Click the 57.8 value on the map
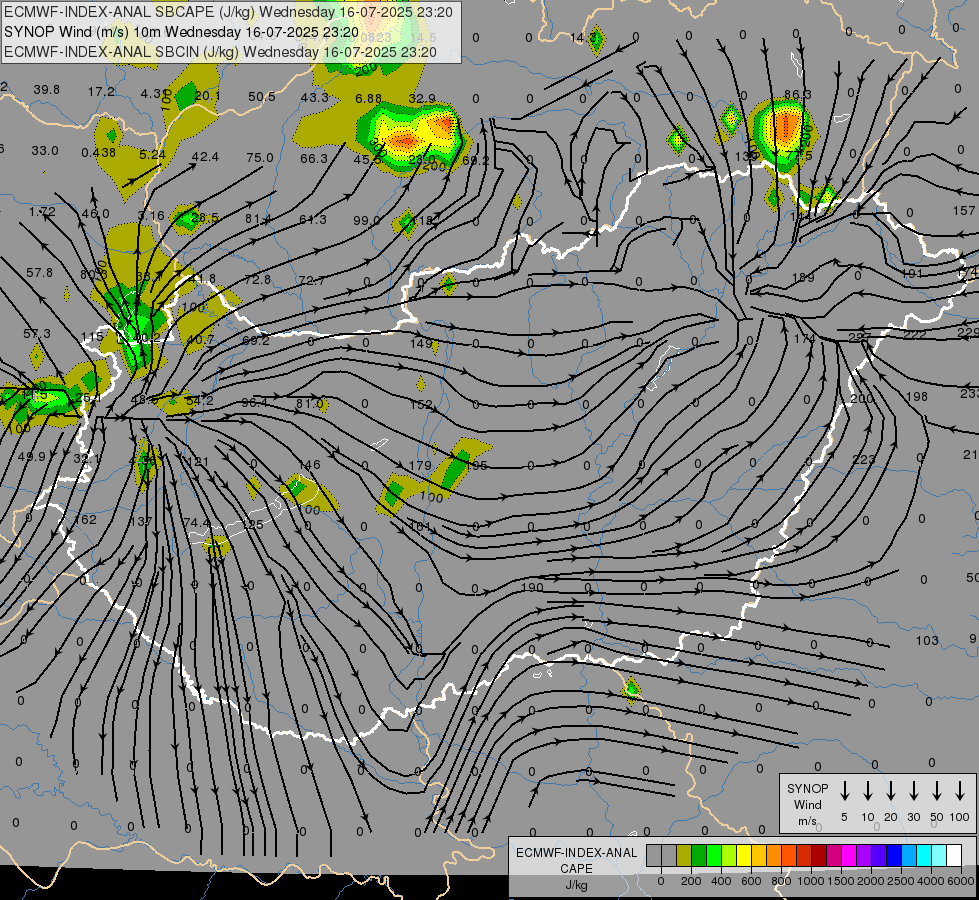Viewport: 979px width, 900px height. [39, 272]
